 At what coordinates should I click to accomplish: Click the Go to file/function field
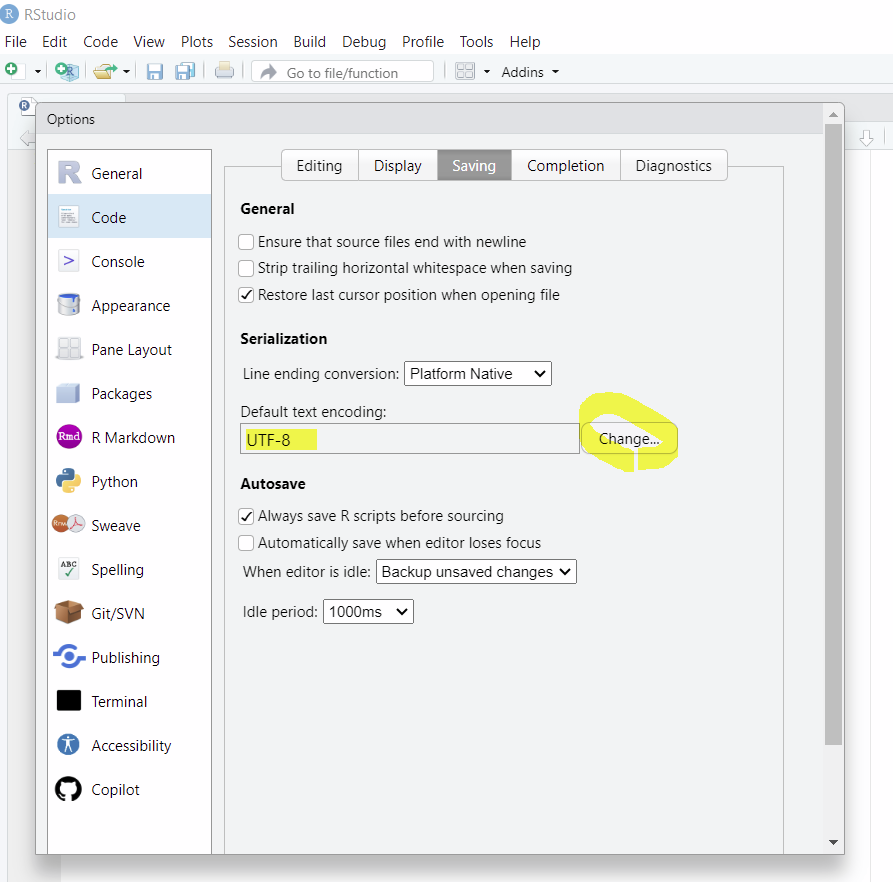tap(342, 72)
